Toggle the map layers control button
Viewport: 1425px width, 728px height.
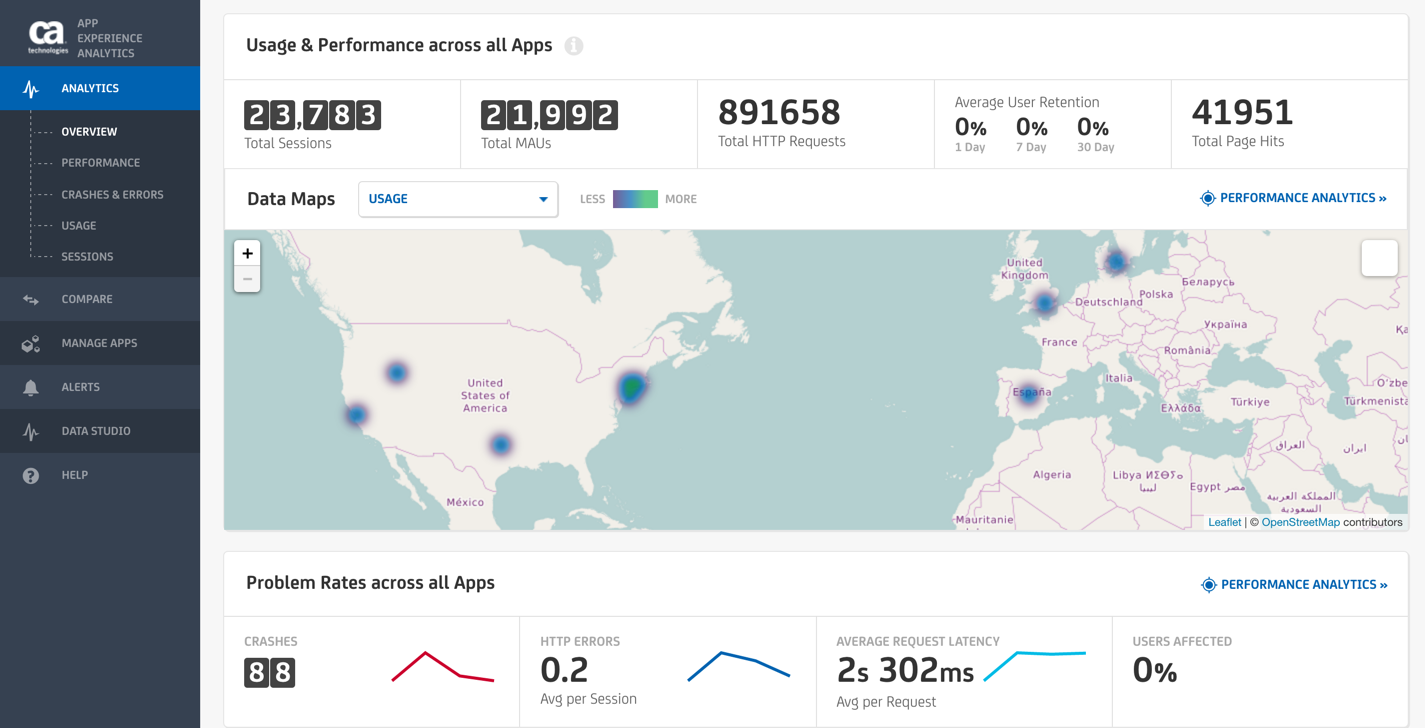[1379, 258]
